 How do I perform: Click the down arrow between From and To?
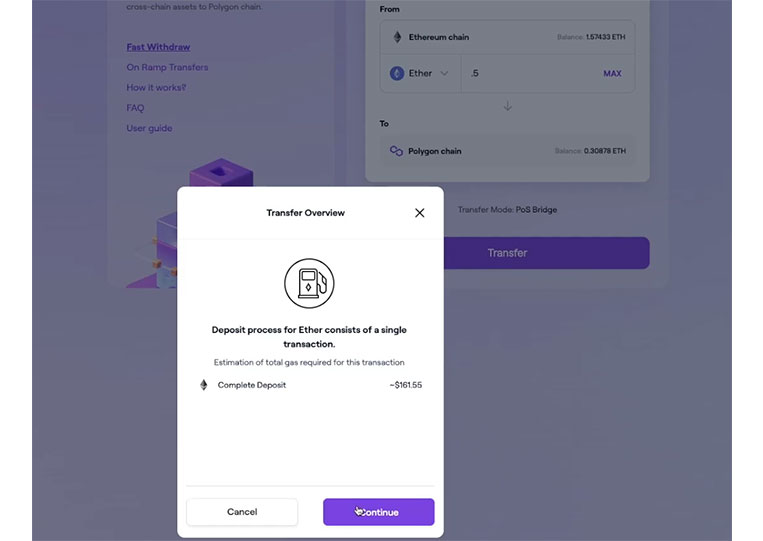coord(508,106)
